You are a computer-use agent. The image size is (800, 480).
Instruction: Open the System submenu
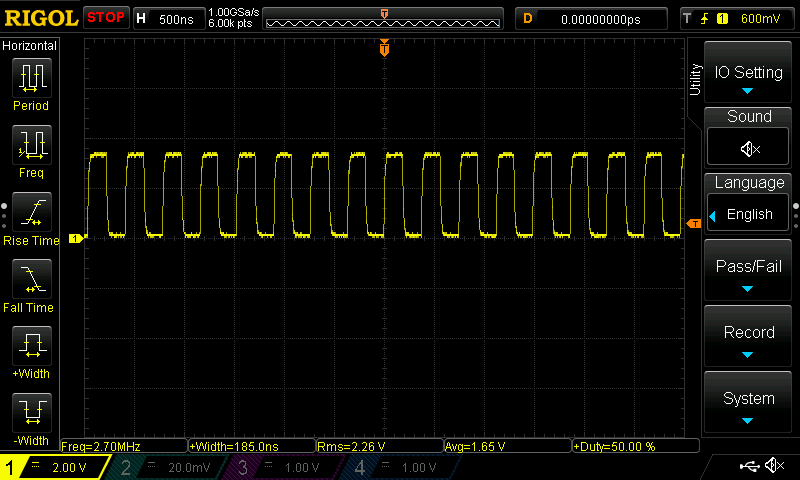point(747,403)
